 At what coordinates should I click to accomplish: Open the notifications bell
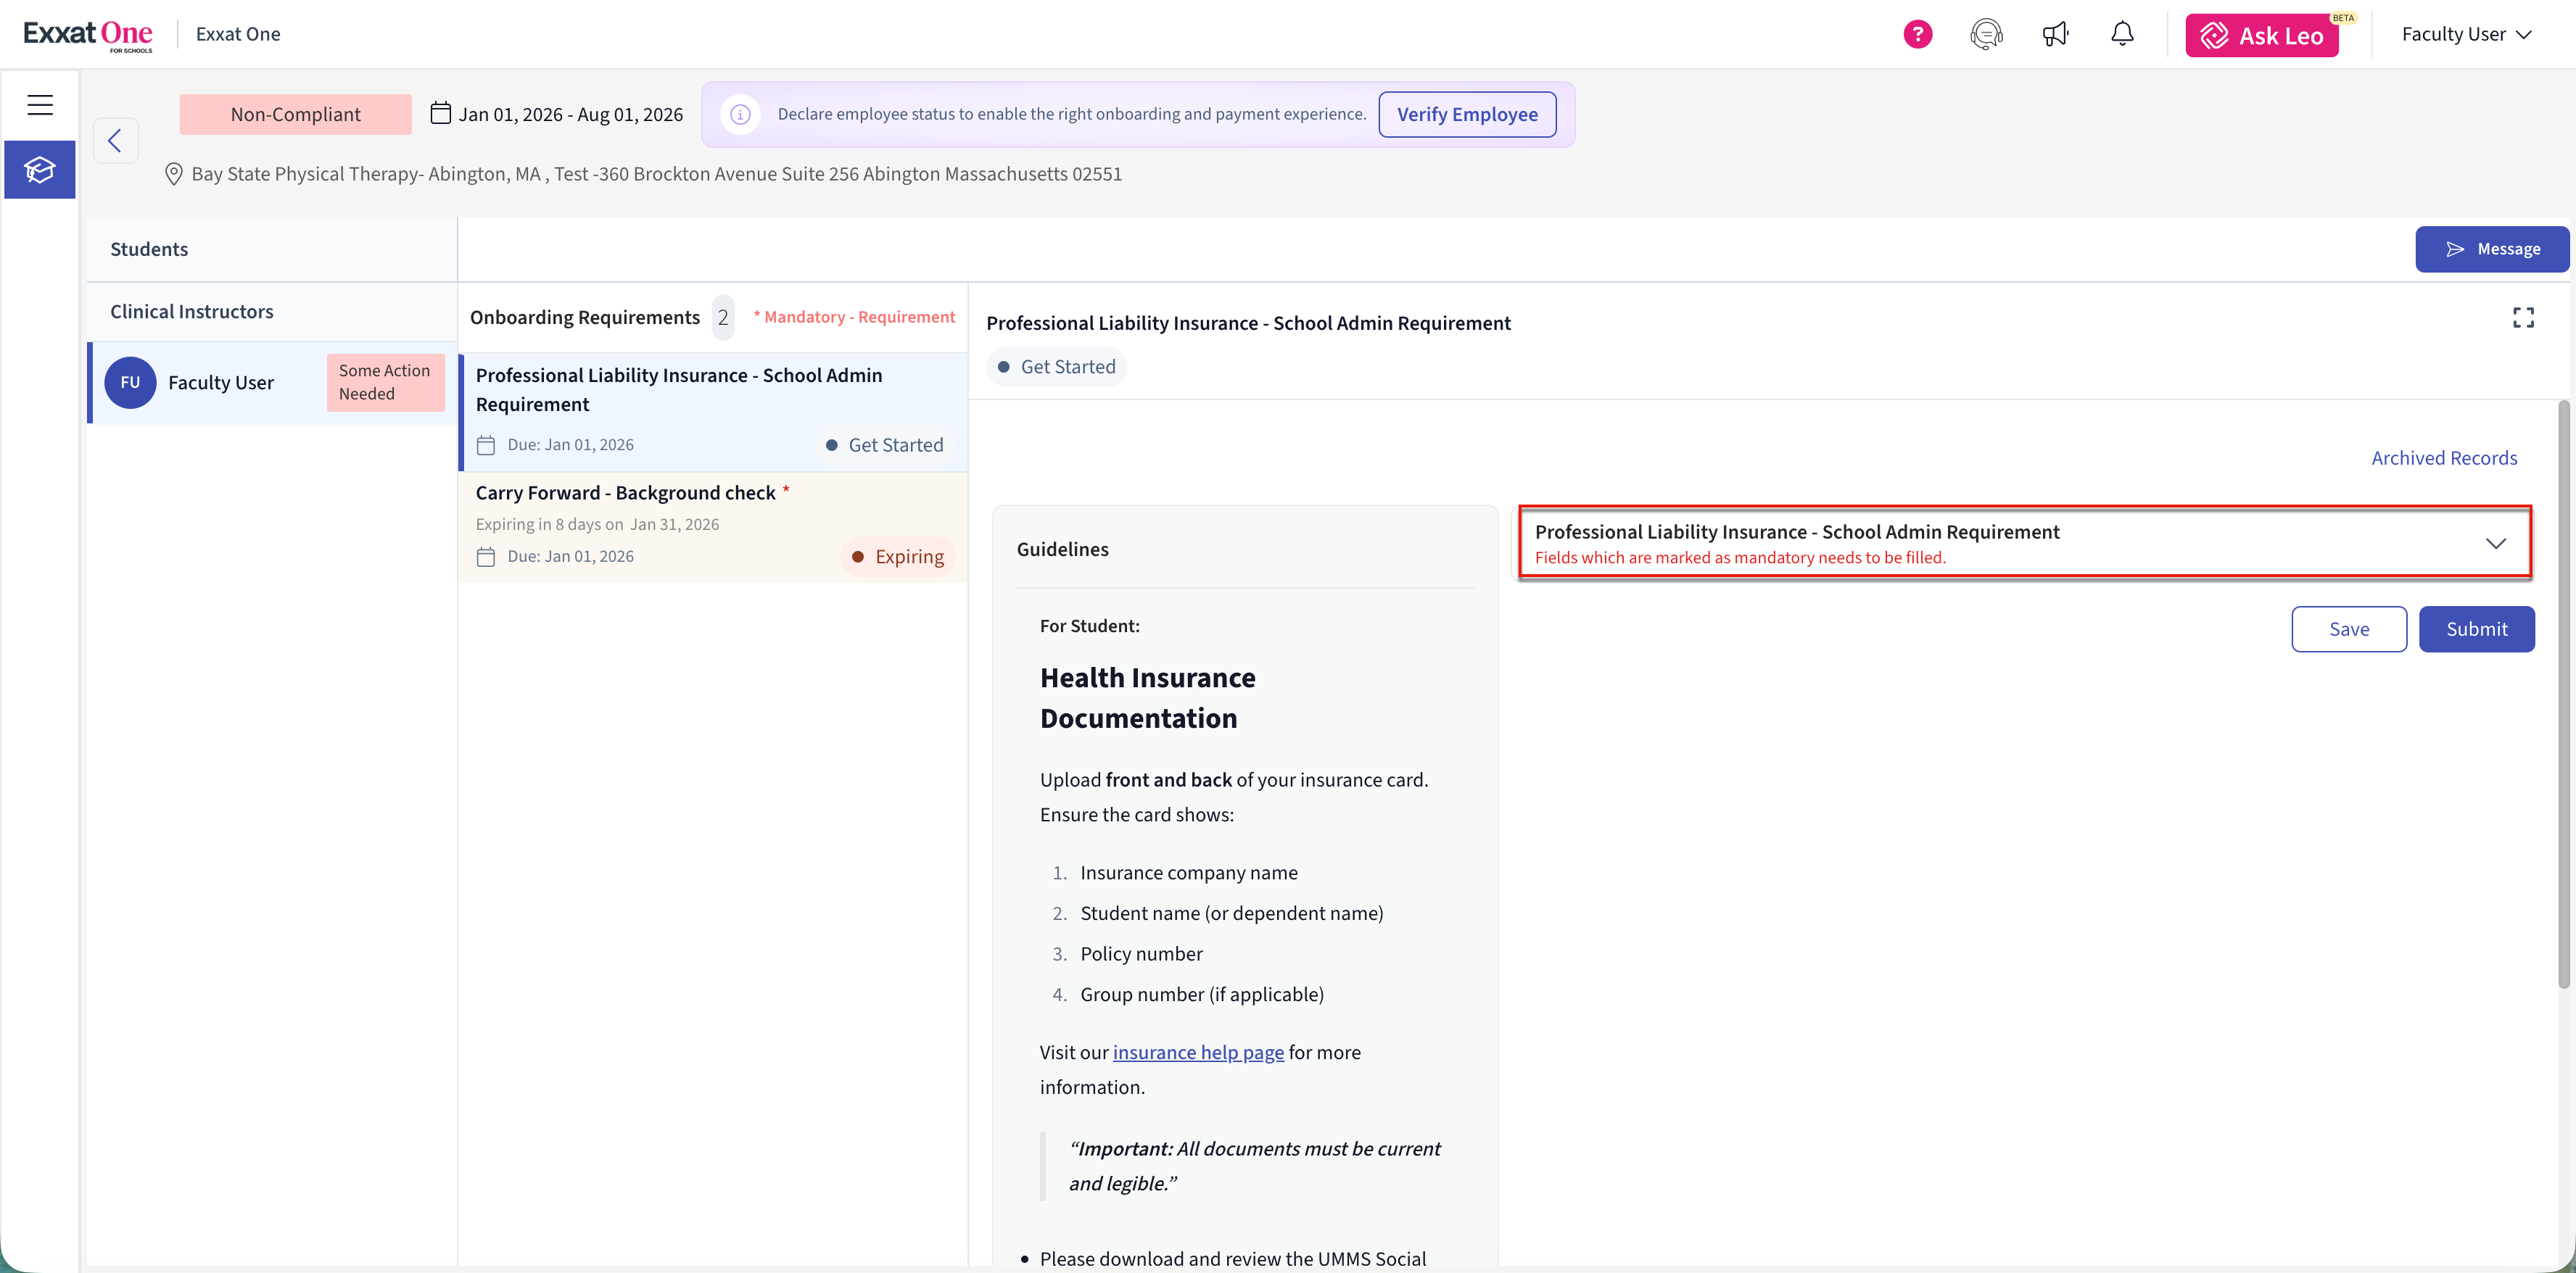click(x=2122, y=34)
